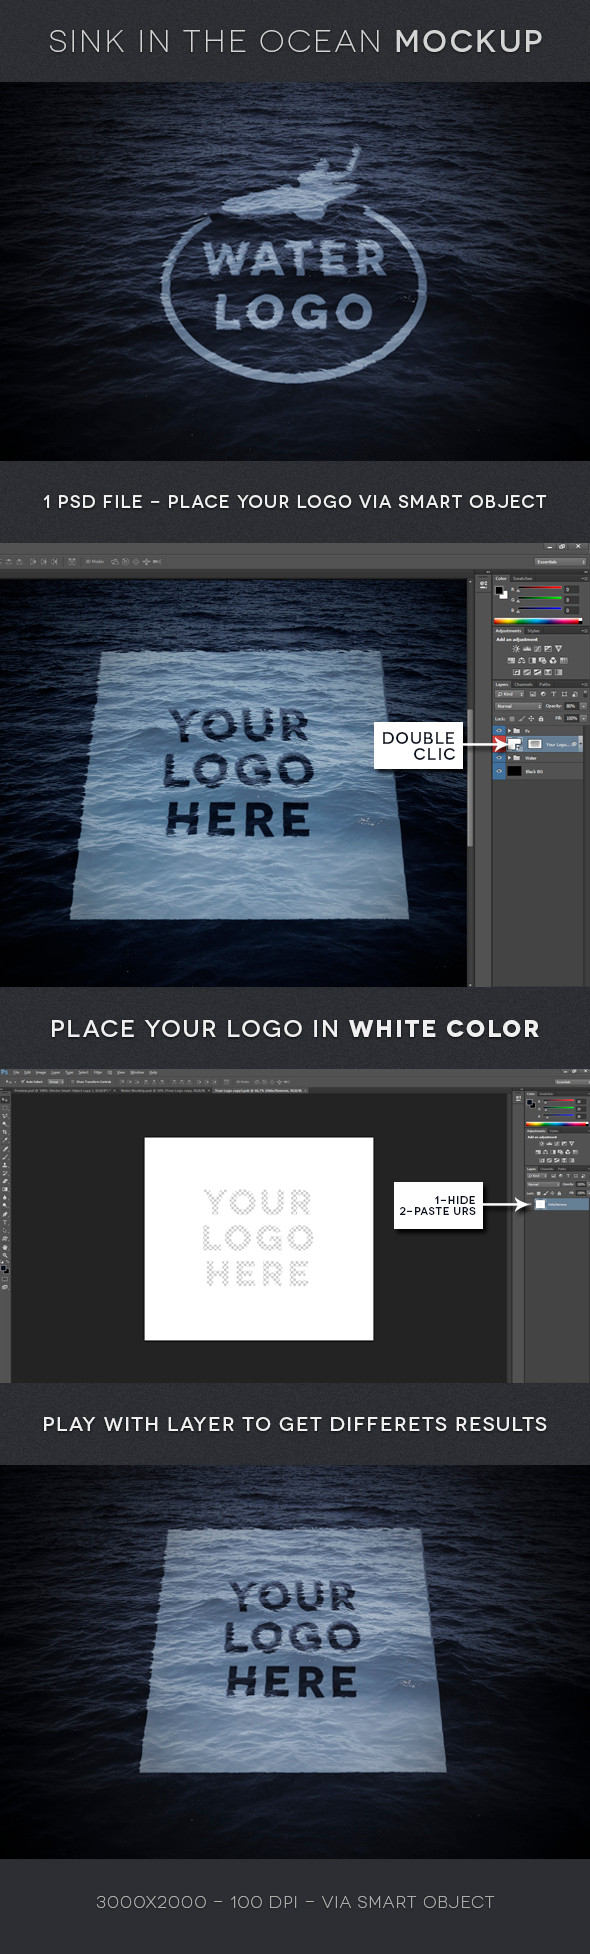Enable the Show Transform Controls checkbox
590x1954 pixels.
(73, 1082)
